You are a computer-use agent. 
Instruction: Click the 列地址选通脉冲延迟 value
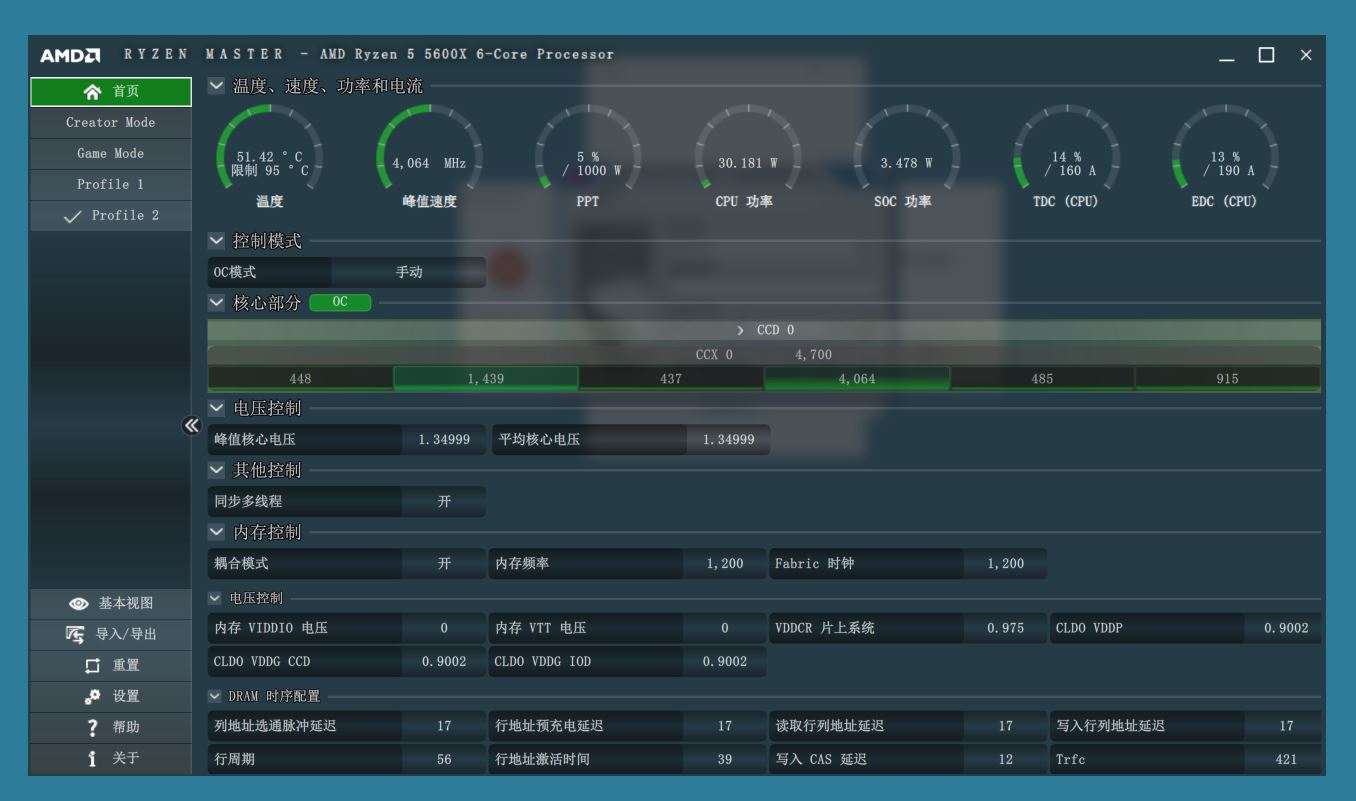click(x=444, y=726)
